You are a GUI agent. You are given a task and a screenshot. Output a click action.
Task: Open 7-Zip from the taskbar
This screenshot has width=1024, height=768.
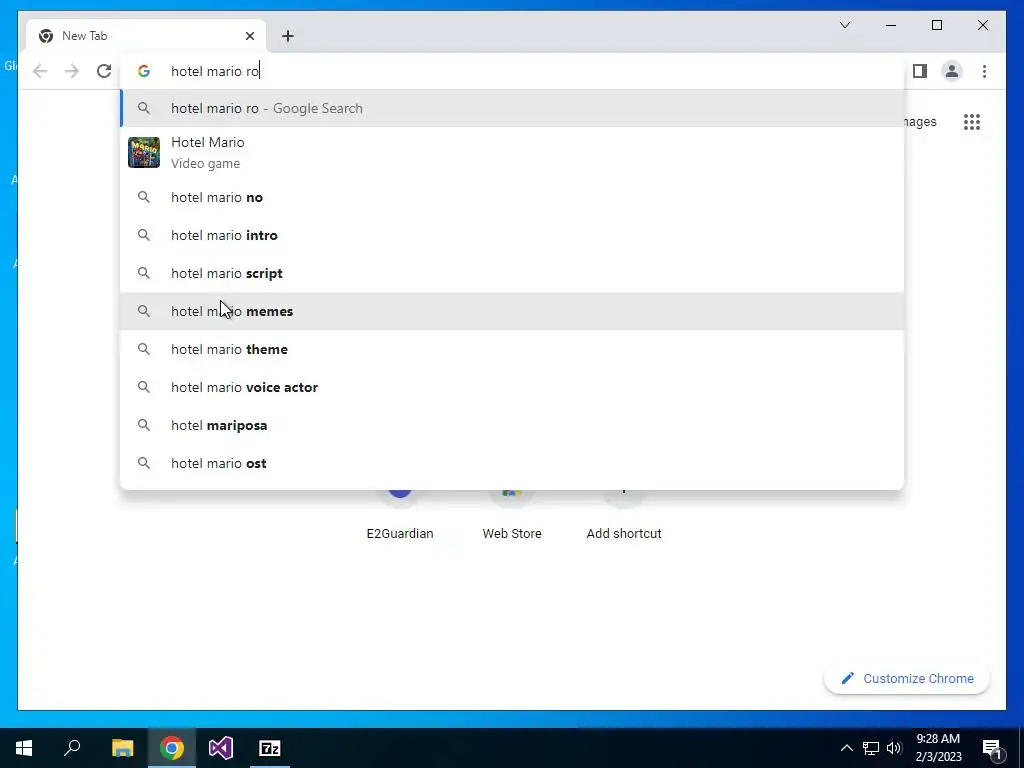[270, 748]
